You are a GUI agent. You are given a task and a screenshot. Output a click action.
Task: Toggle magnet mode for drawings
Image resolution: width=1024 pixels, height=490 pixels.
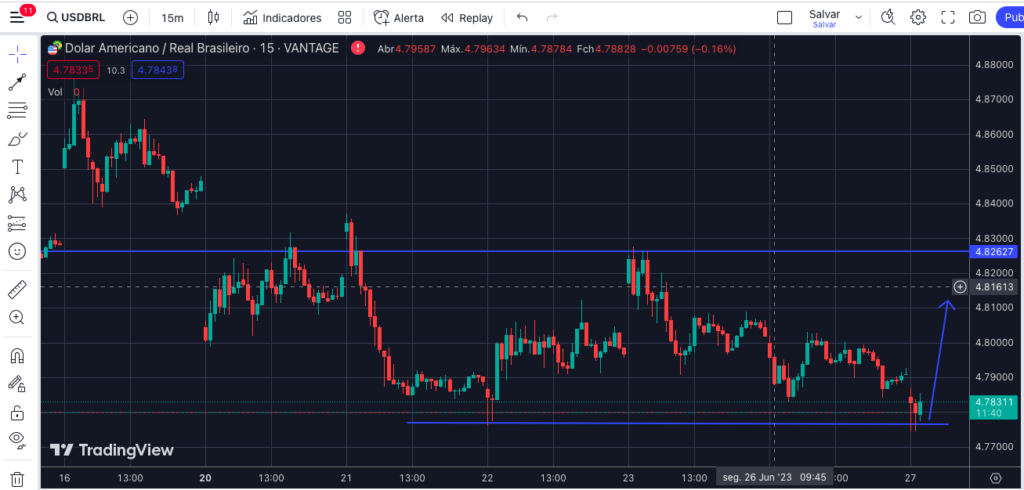point(16,356)
